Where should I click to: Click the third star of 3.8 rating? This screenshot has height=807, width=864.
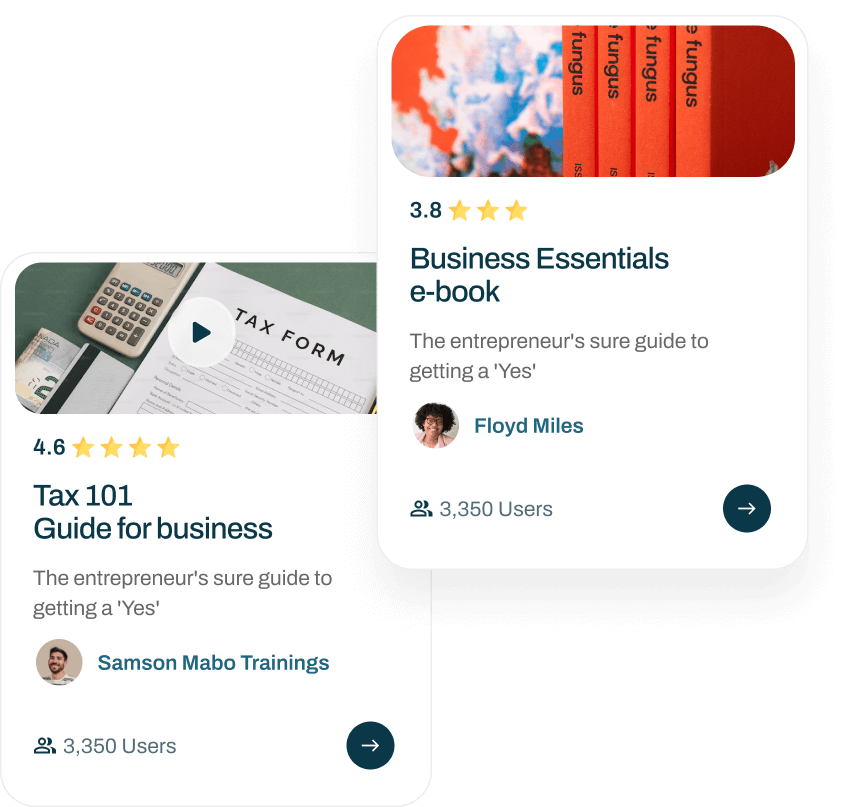pyautogui.click(x=516, y=210)
